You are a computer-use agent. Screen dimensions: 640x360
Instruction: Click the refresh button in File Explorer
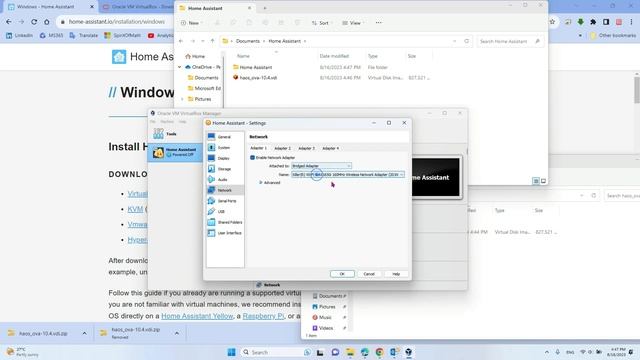click(x=467, y=41)
